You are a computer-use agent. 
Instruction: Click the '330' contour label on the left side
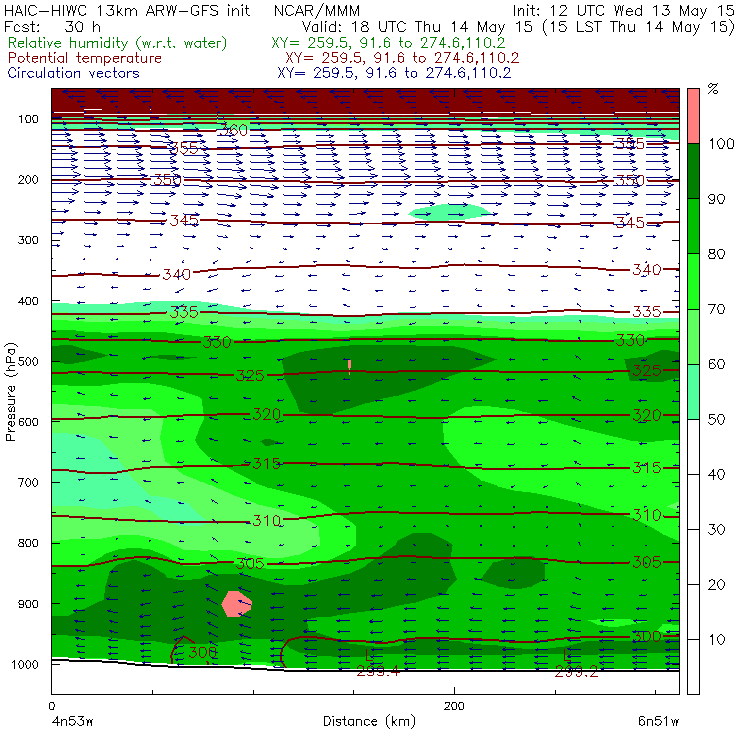(217, 342)
